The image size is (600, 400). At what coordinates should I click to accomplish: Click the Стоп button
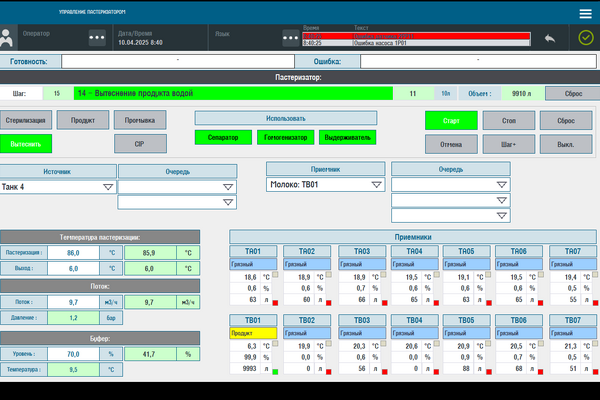click(x=509, y=121)
